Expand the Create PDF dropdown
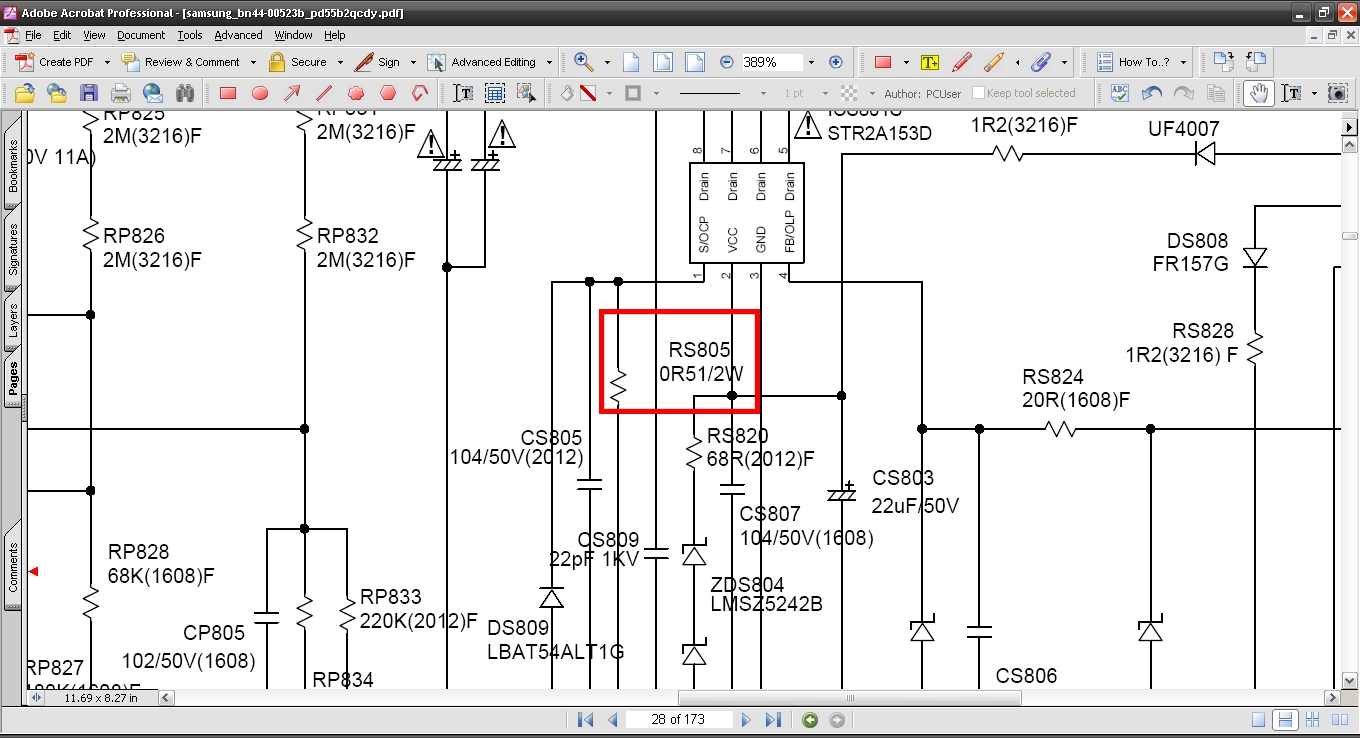 click(x=106, y=62)
